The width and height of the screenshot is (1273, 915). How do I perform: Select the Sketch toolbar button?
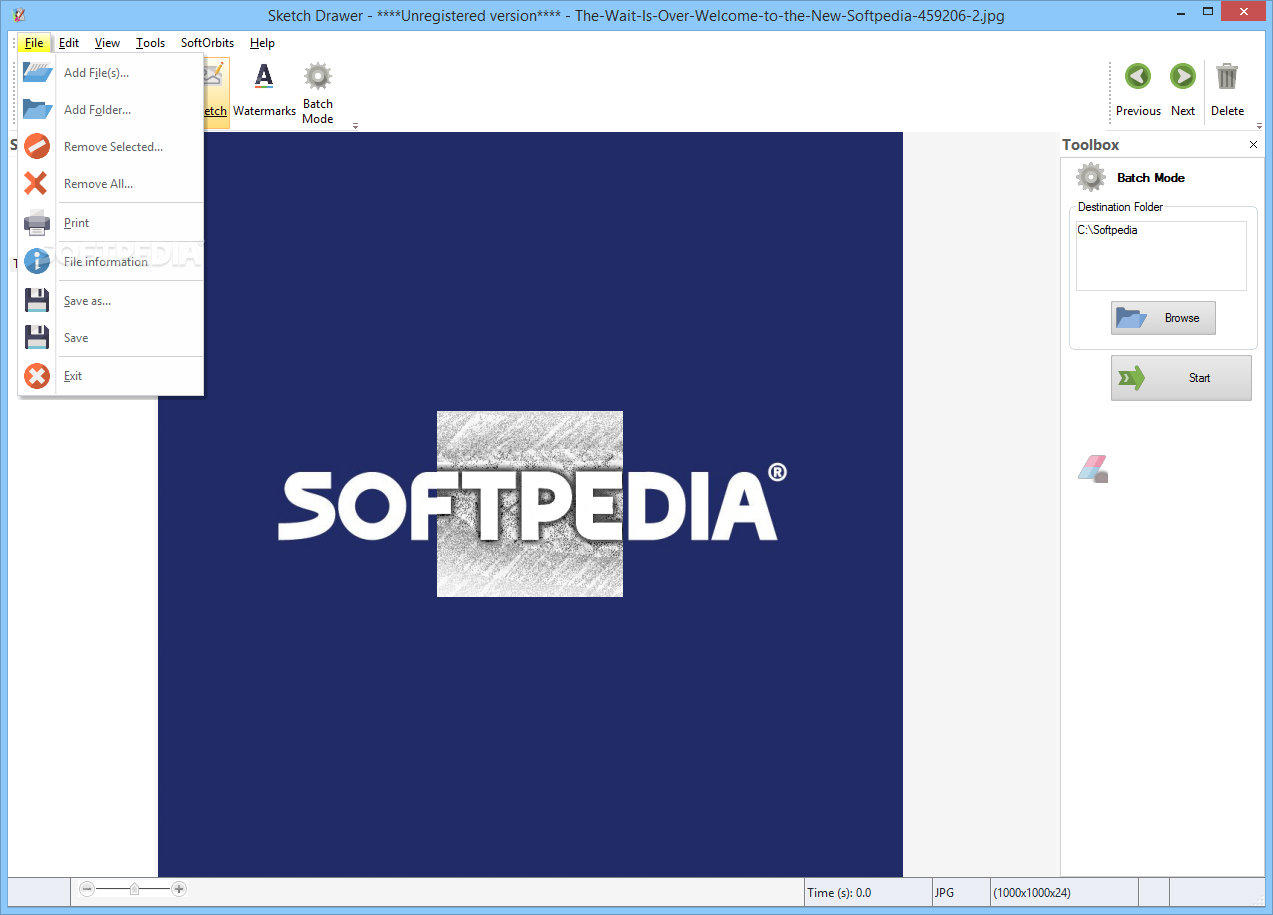(x=215, y=92)
